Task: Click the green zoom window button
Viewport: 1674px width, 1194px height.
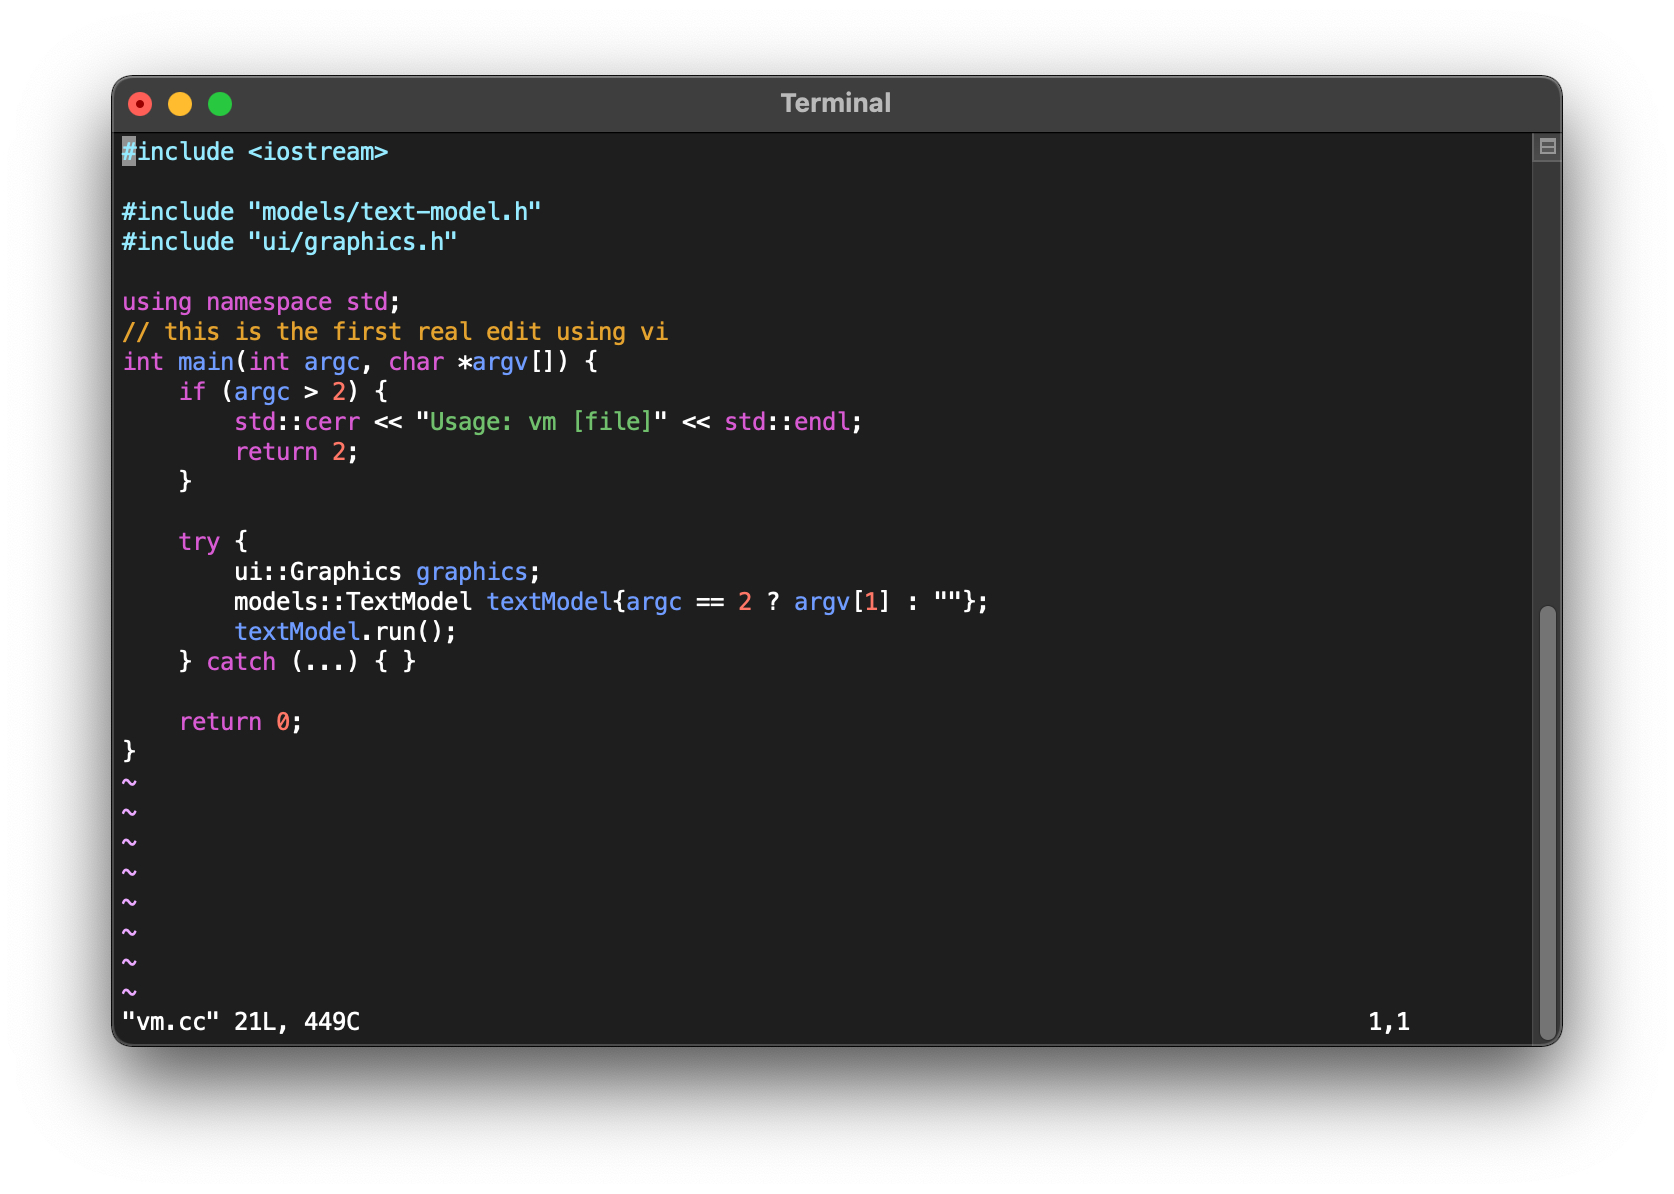Action: click(220, 104)
